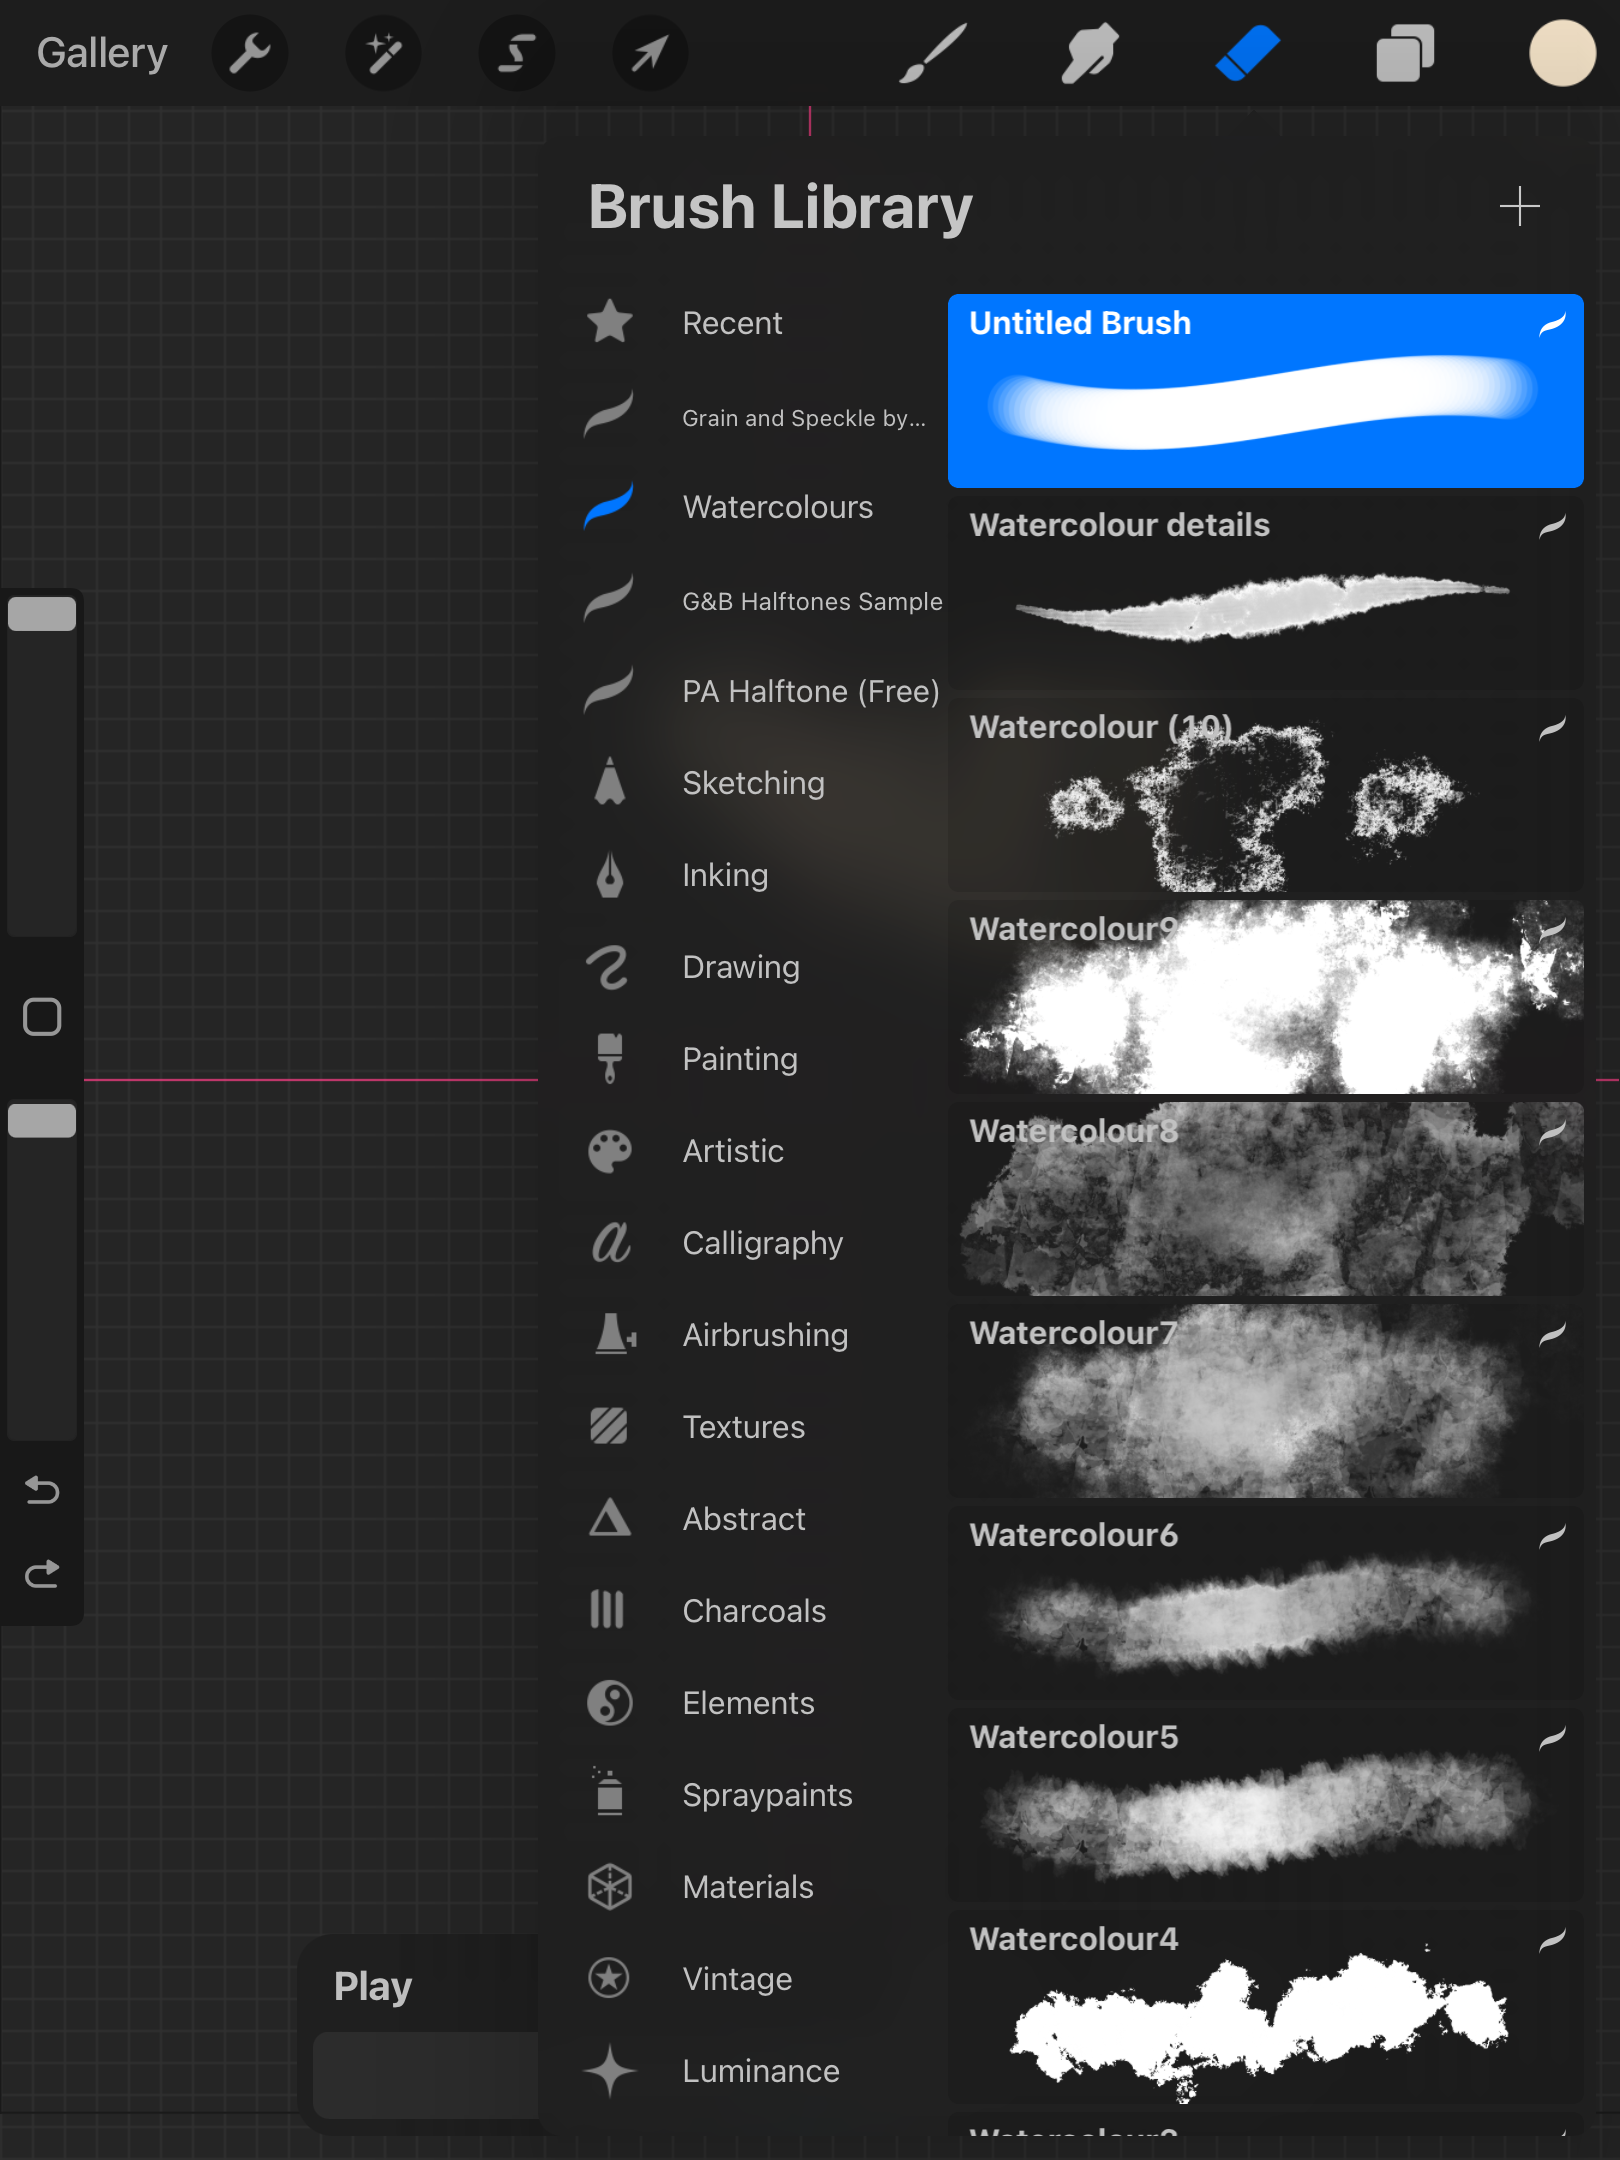Image resolution: width=1620 pixels, height=2160 pixels.
Task: Redo the last undone action
Action: (42, 1575)
